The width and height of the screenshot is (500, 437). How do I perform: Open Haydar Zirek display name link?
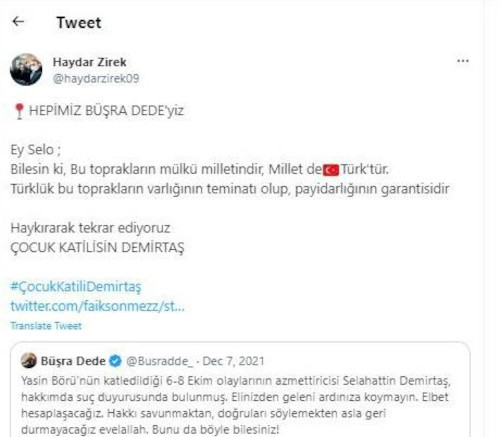(89, 62)
